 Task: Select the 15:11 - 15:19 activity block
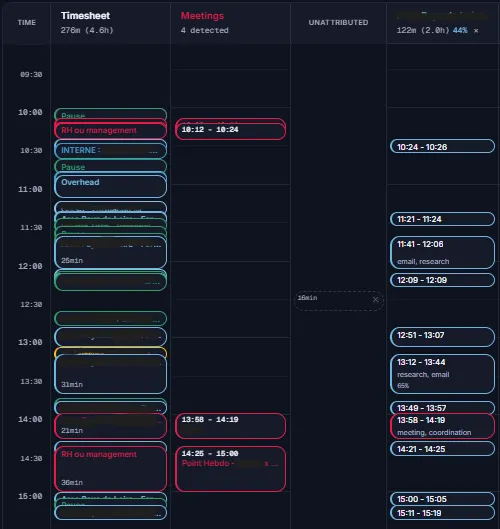(x=442, y=513)
